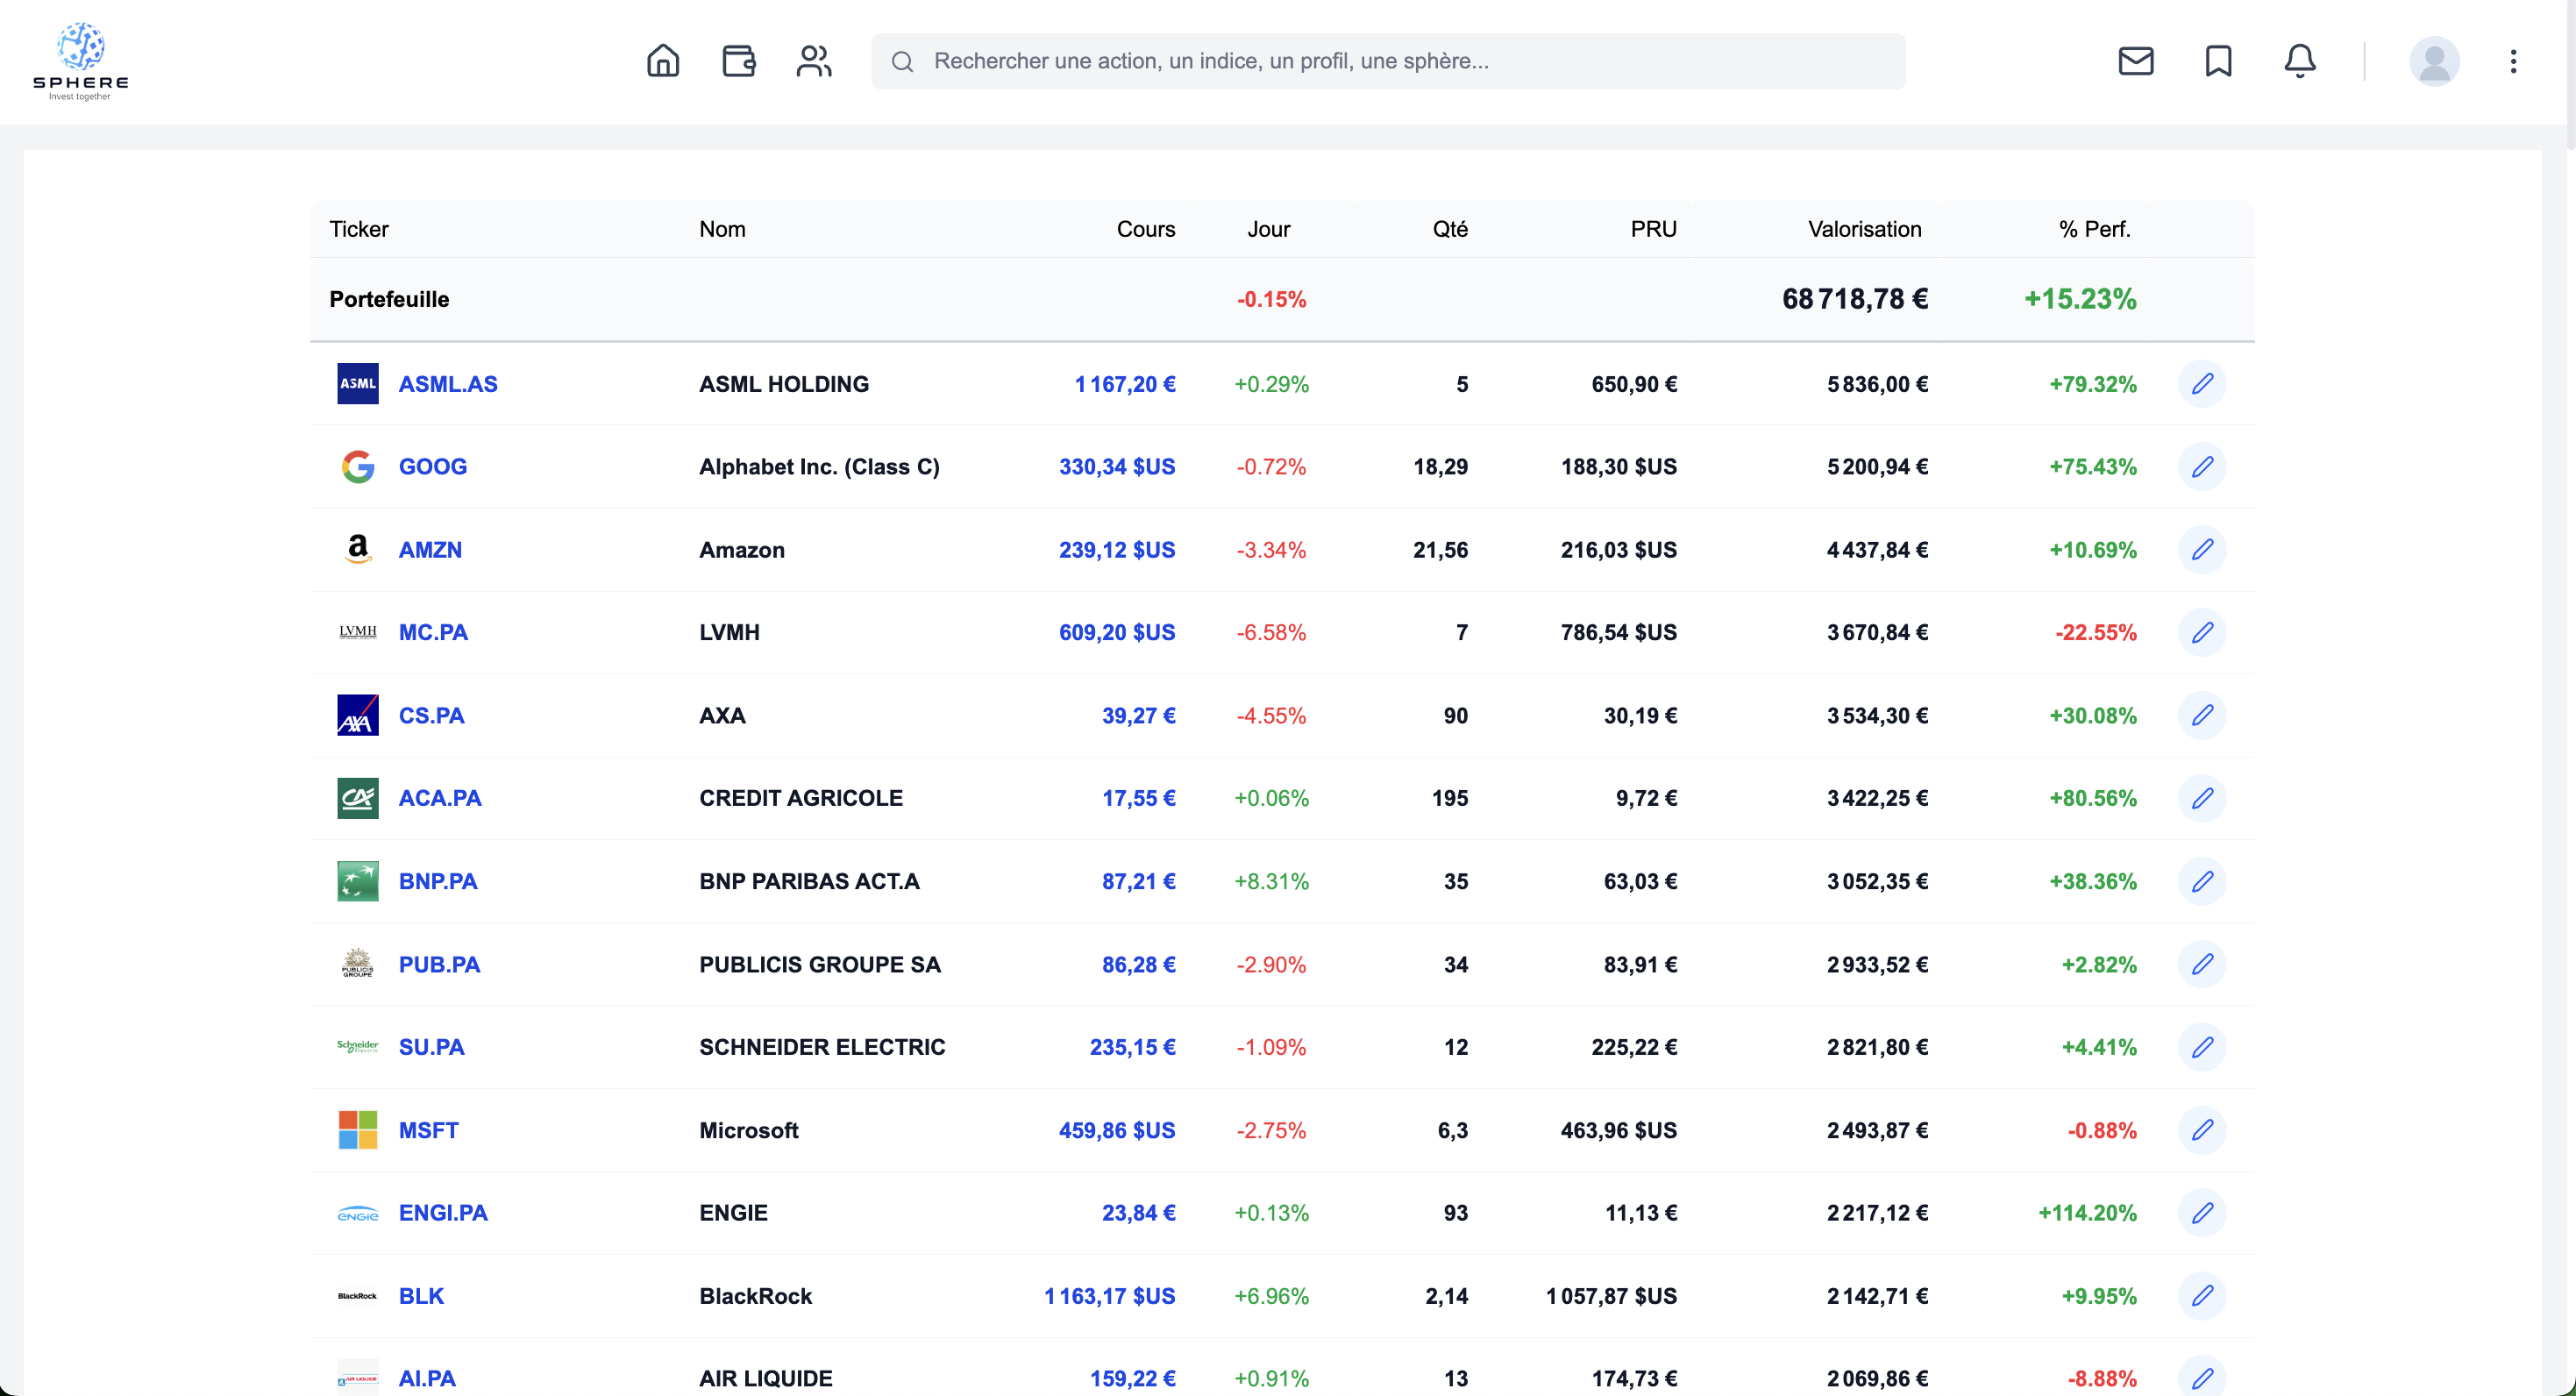
Task: Edit the BlackRock position
Action: [2201, 1296]
